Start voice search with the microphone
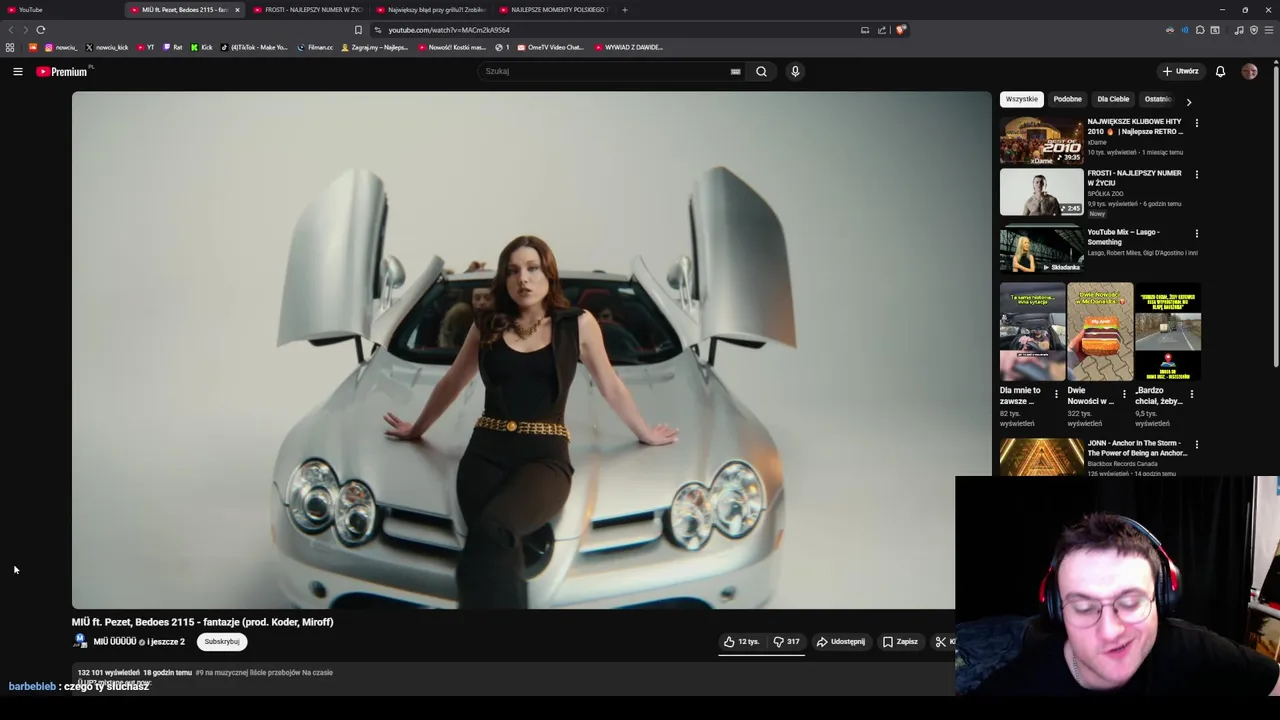The height and width of the screenshot is (720, 1280). click(795, 71)
